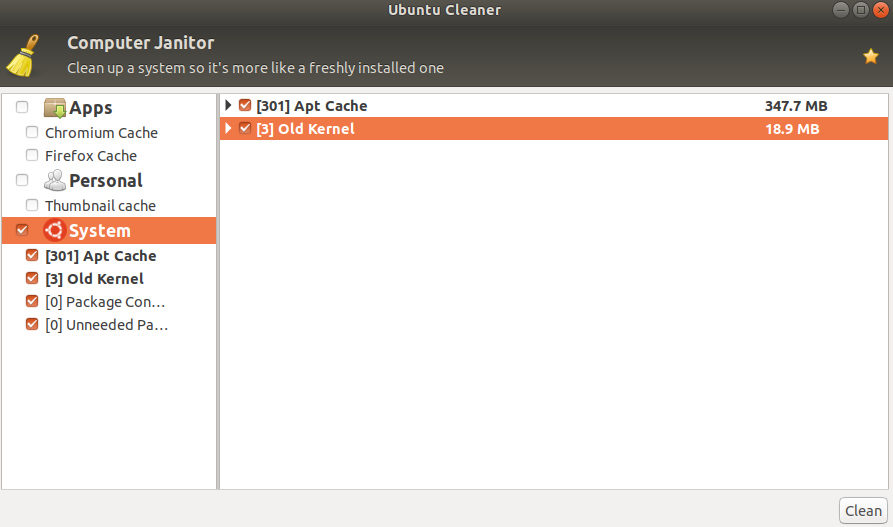Expand the [3] Old Kernel row arrow
This screenshot has width=893, height=527.
[228, 128]
